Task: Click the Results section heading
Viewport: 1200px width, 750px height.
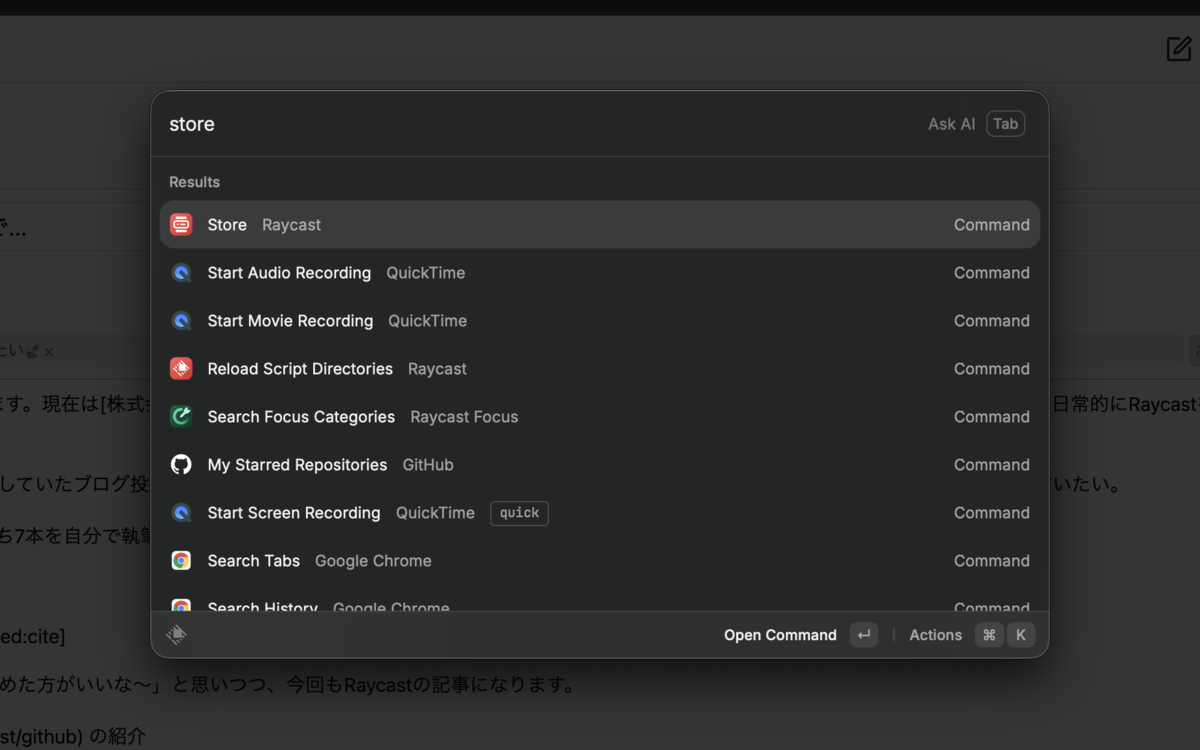Action: 194,182
